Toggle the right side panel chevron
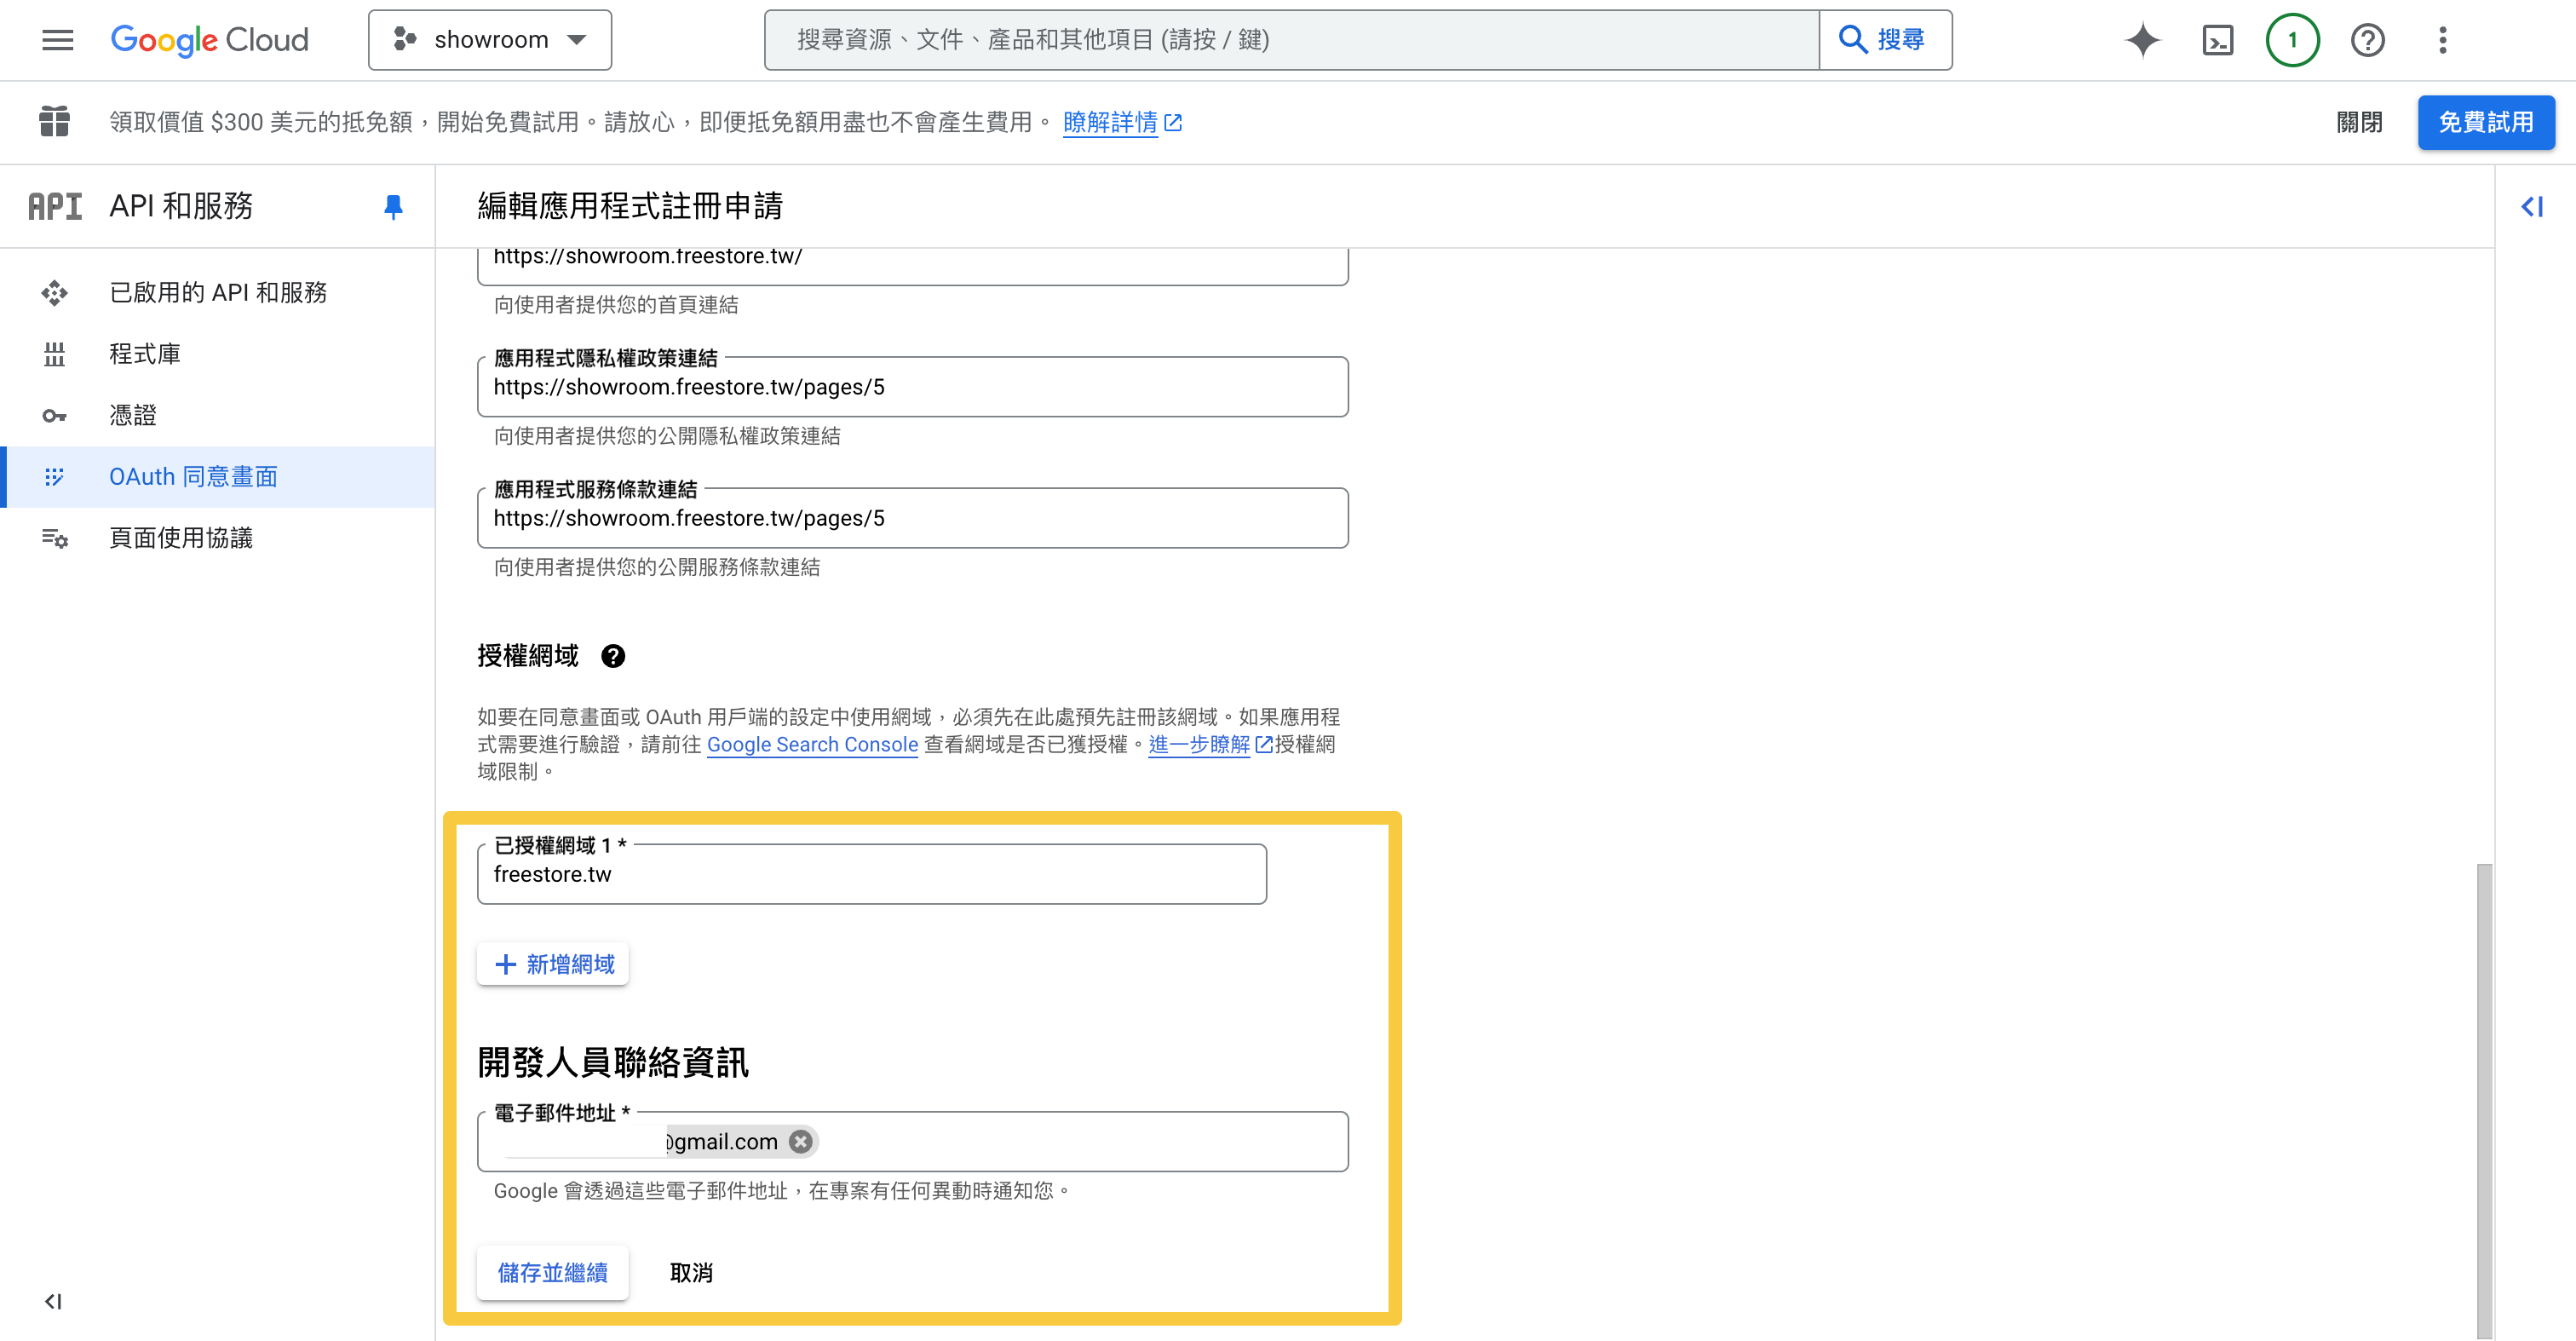Image resolution: width=2576 pixels, height=1341 pixels. 2532,207
